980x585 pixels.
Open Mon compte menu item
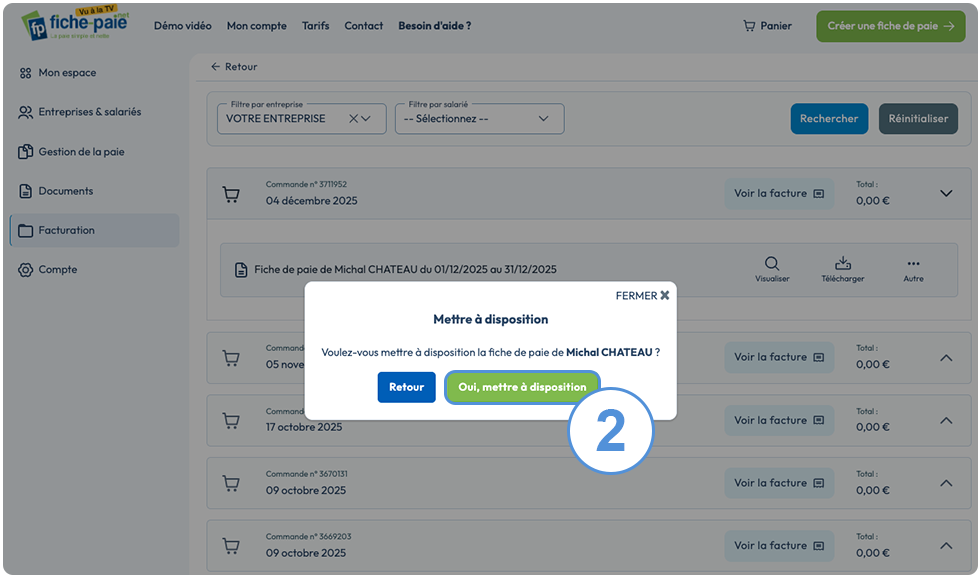256,26
